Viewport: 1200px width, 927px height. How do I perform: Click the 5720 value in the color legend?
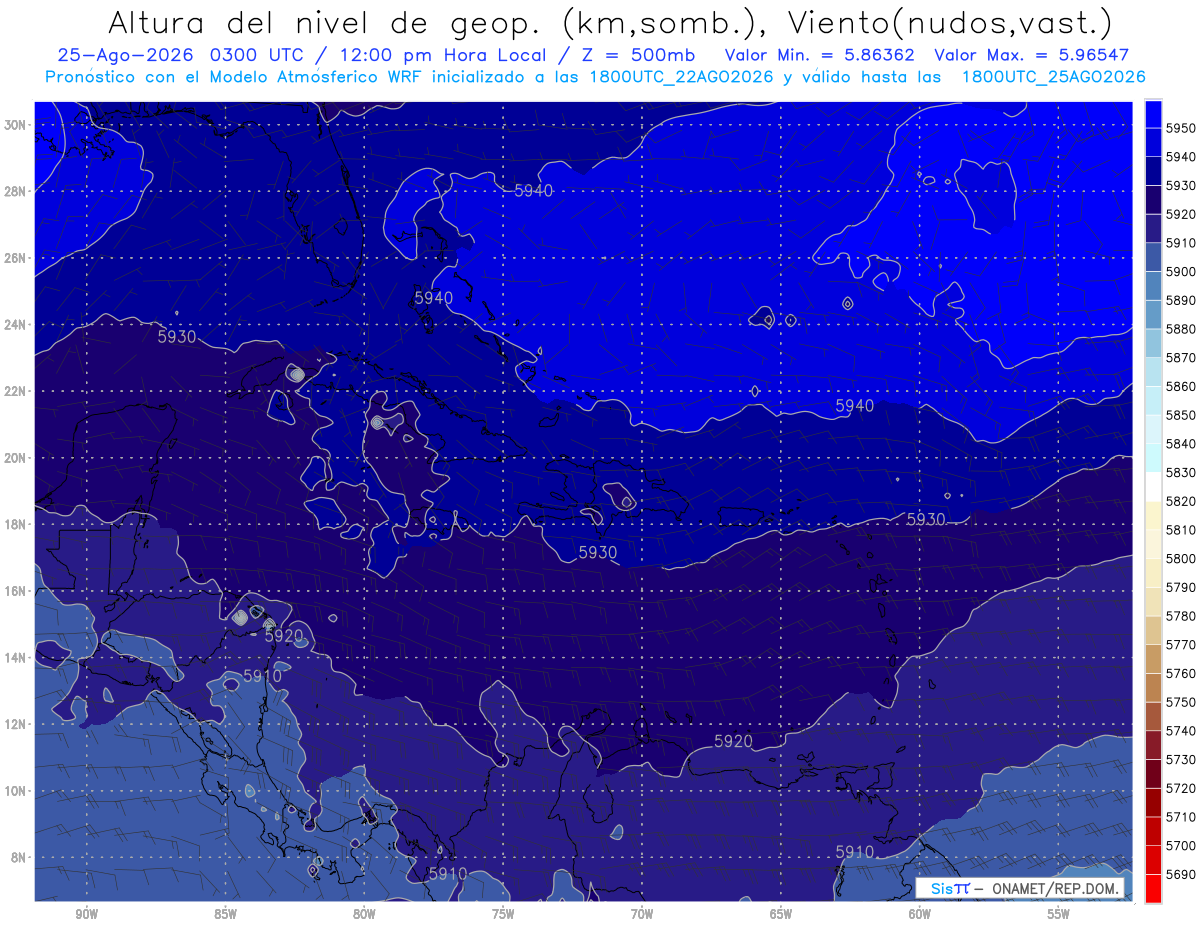pos(1181,788)
